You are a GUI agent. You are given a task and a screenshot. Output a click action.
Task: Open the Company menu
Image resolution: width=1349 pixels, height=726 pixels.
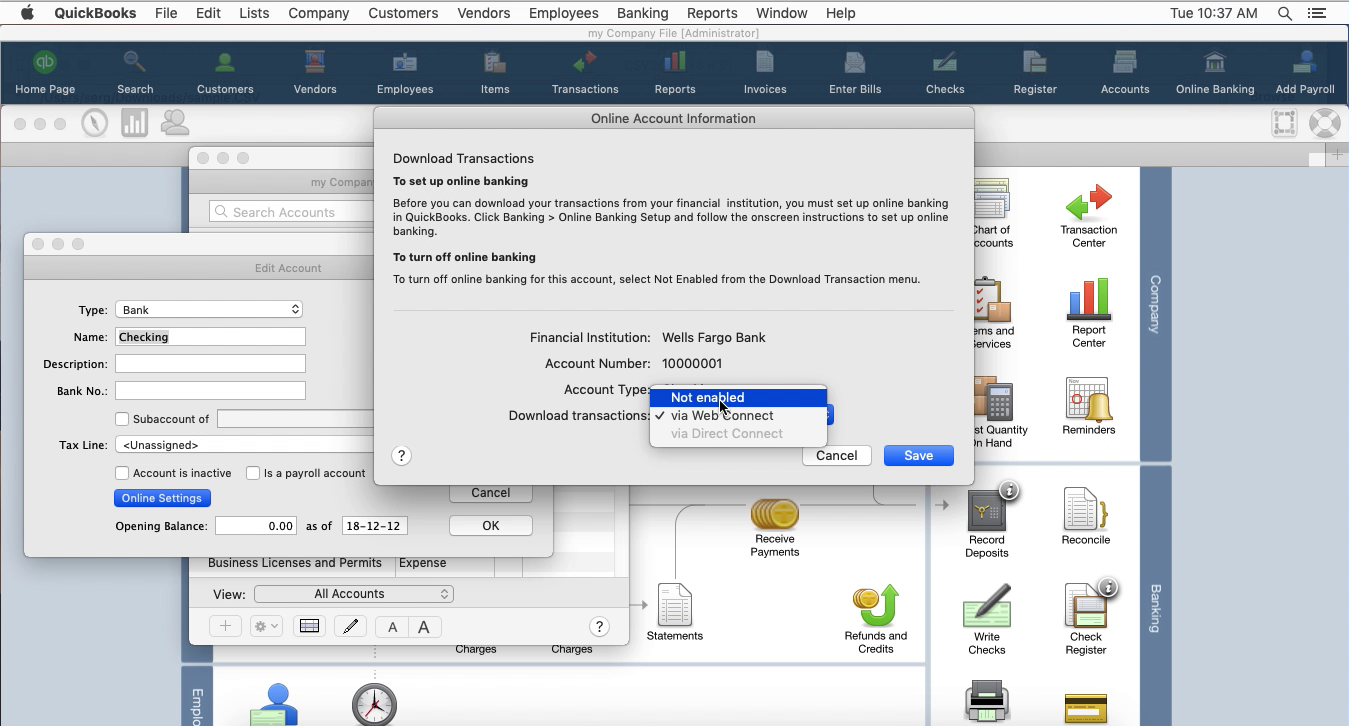click(318, 13)
